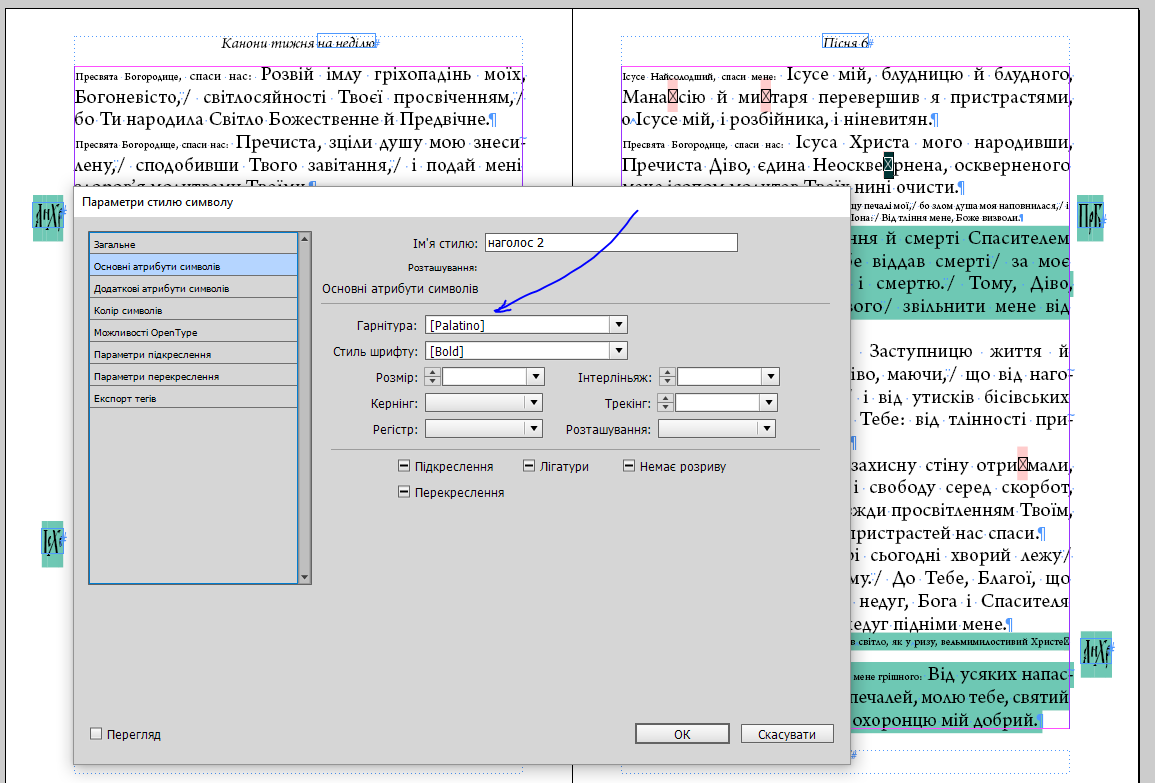The height and width of the screenshot is (783, 1155).
Task: Open the Регістр case dropdown
Action: coord(534,428)
